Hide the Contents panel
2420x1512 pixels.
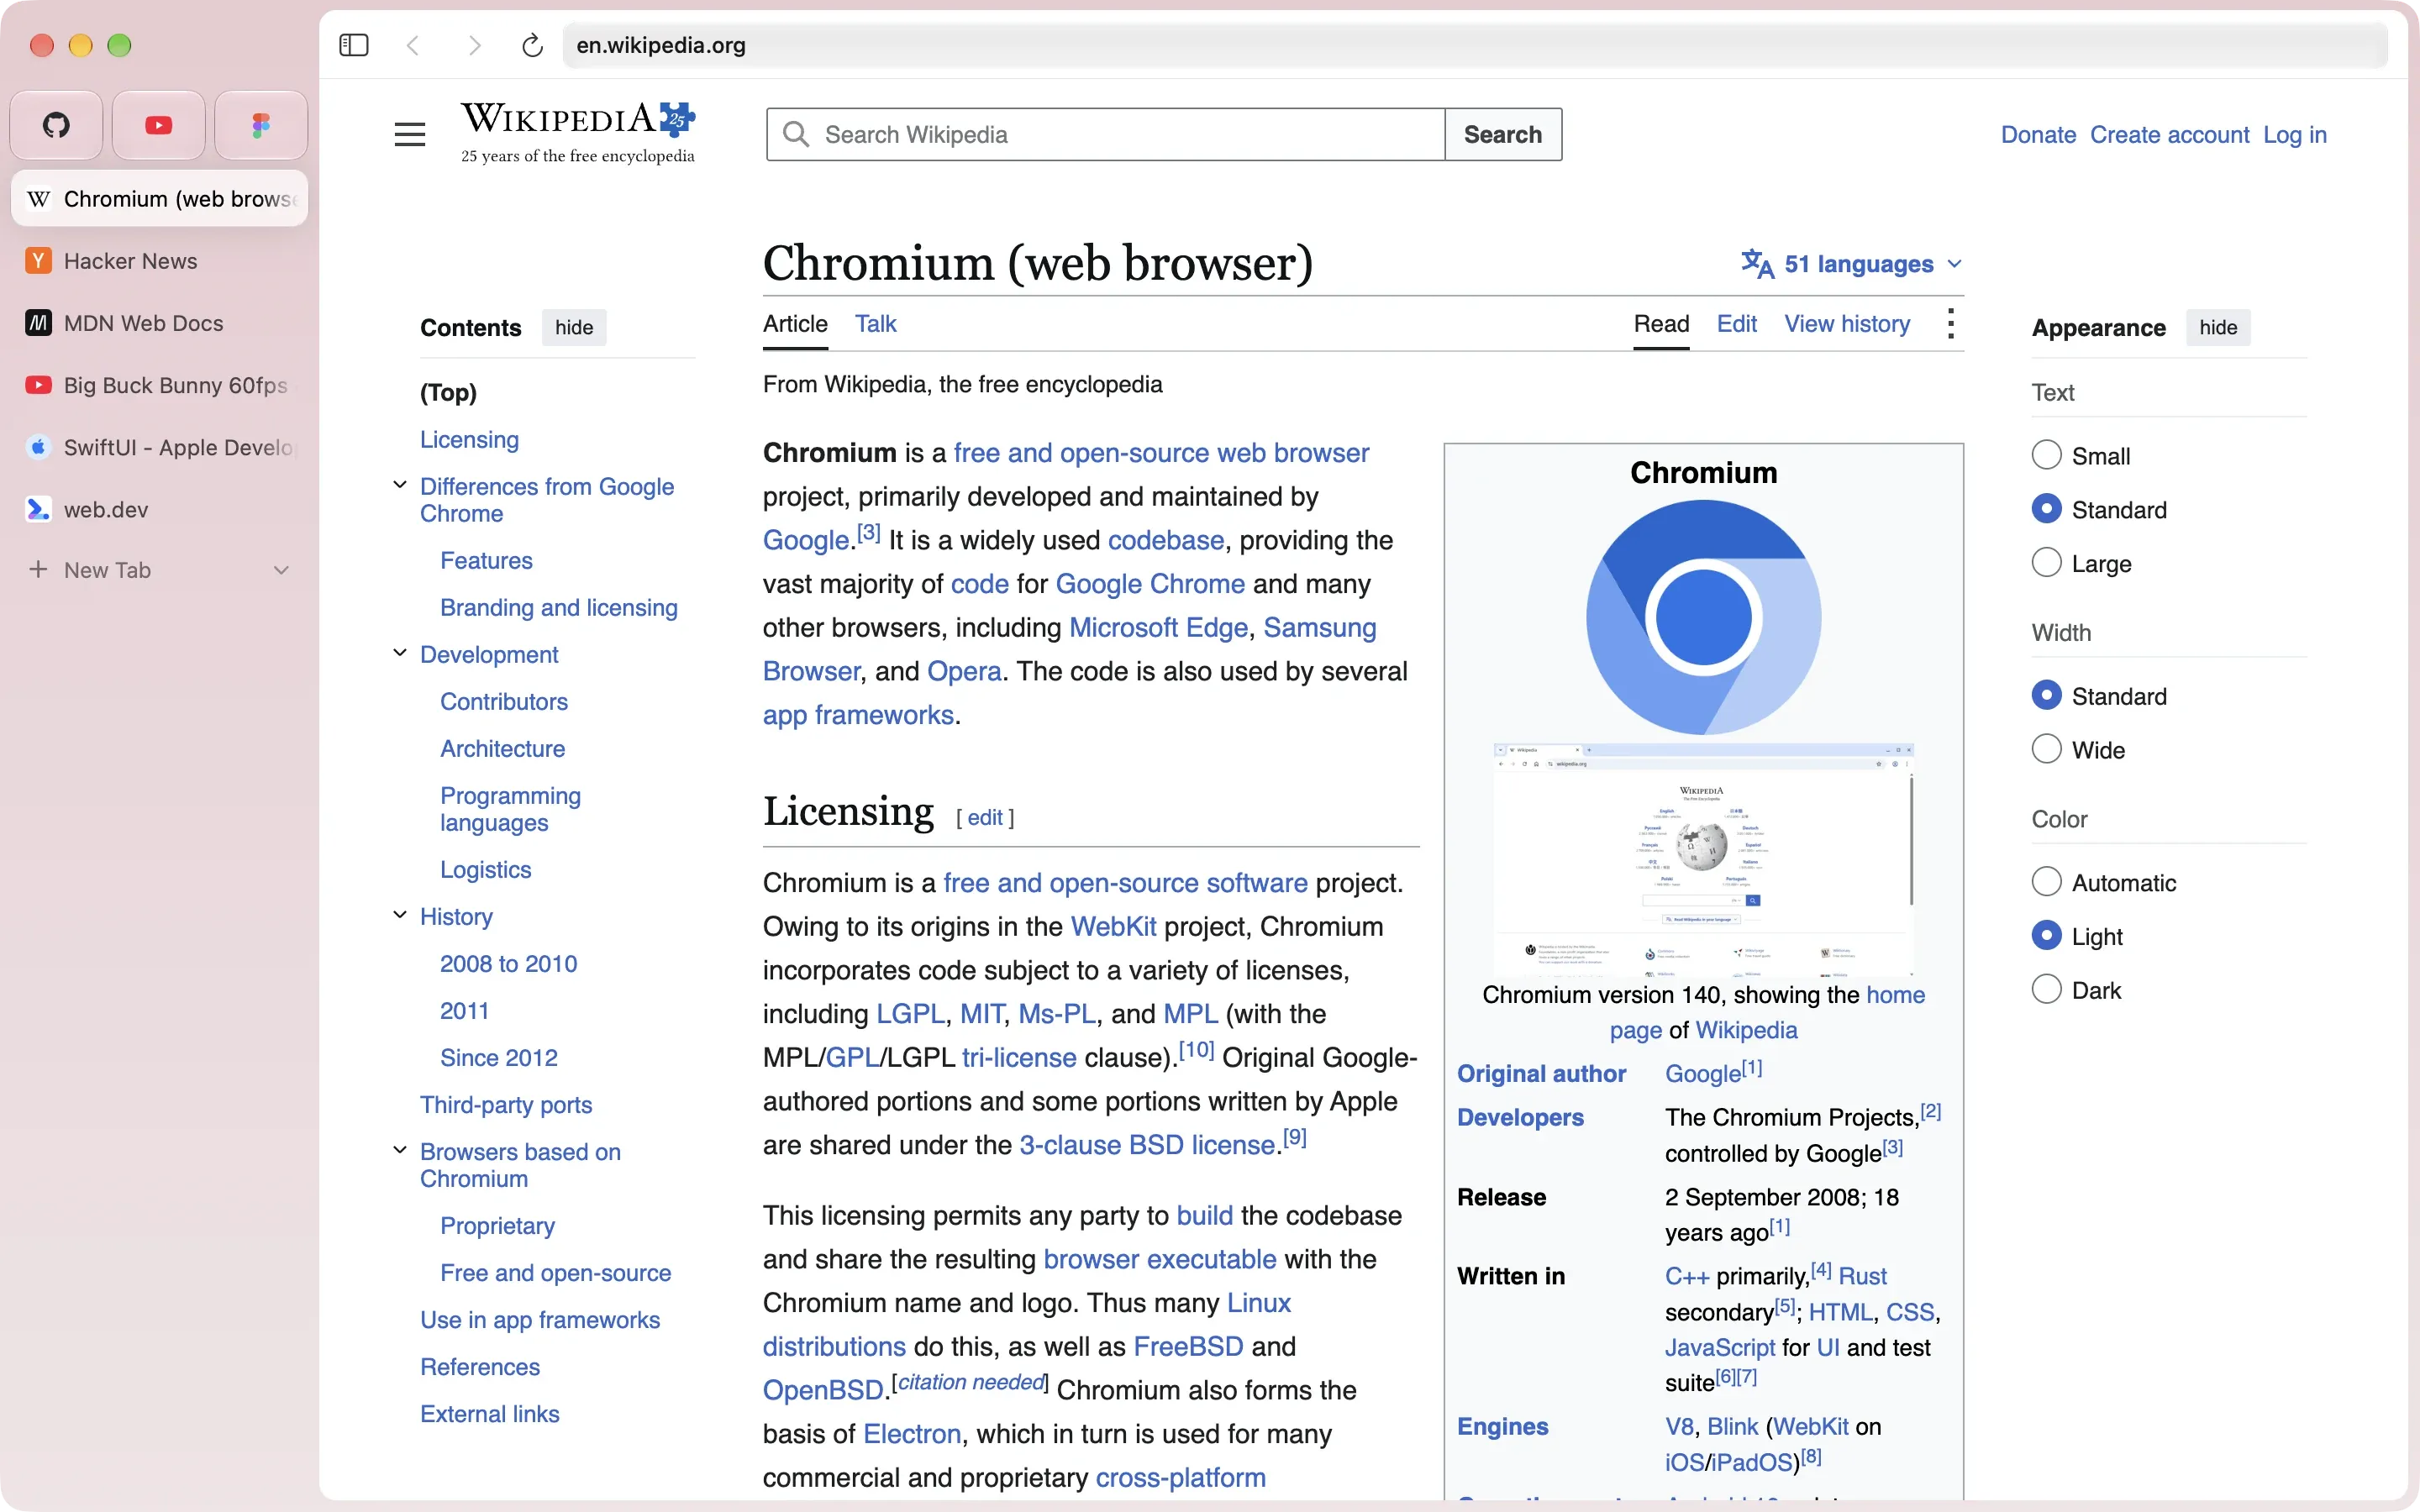coord(574,327)
